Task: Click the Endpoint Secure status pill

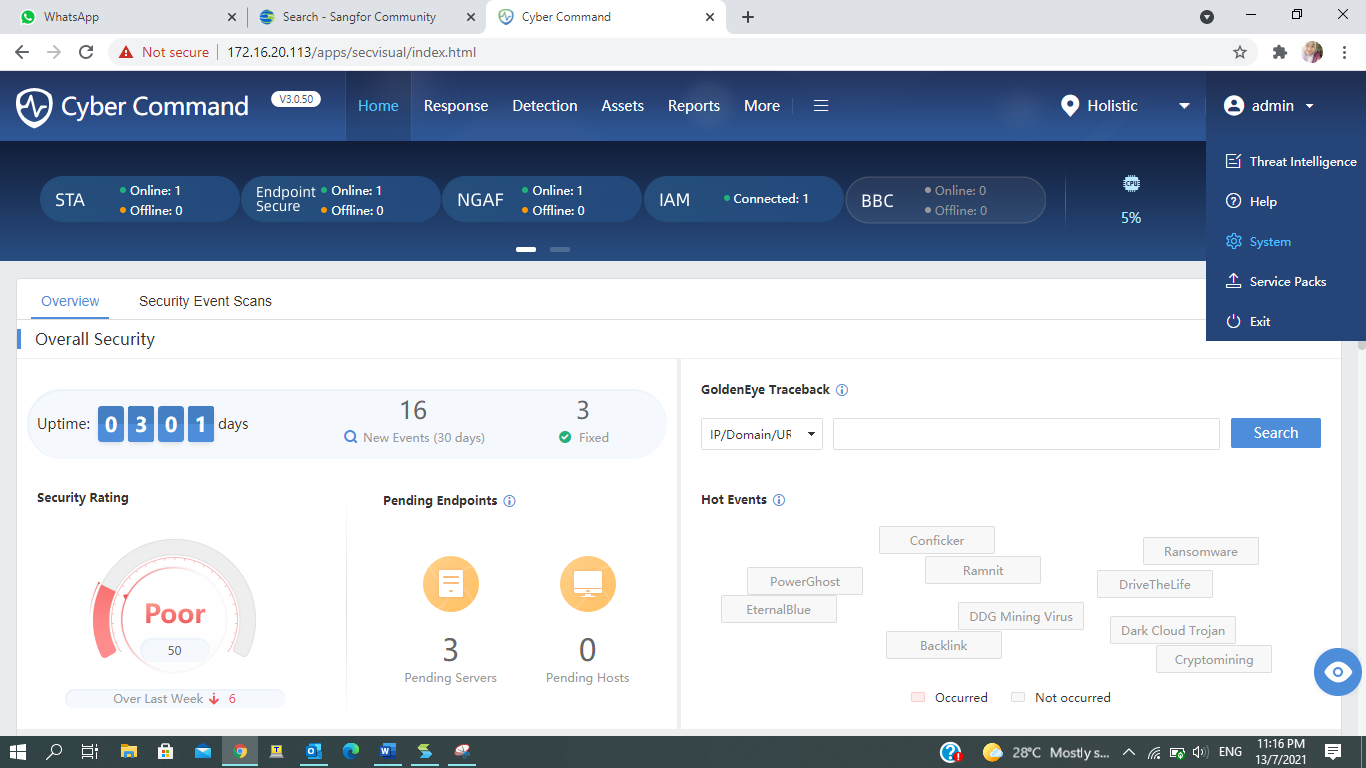Action: click(x=341, y=200)
